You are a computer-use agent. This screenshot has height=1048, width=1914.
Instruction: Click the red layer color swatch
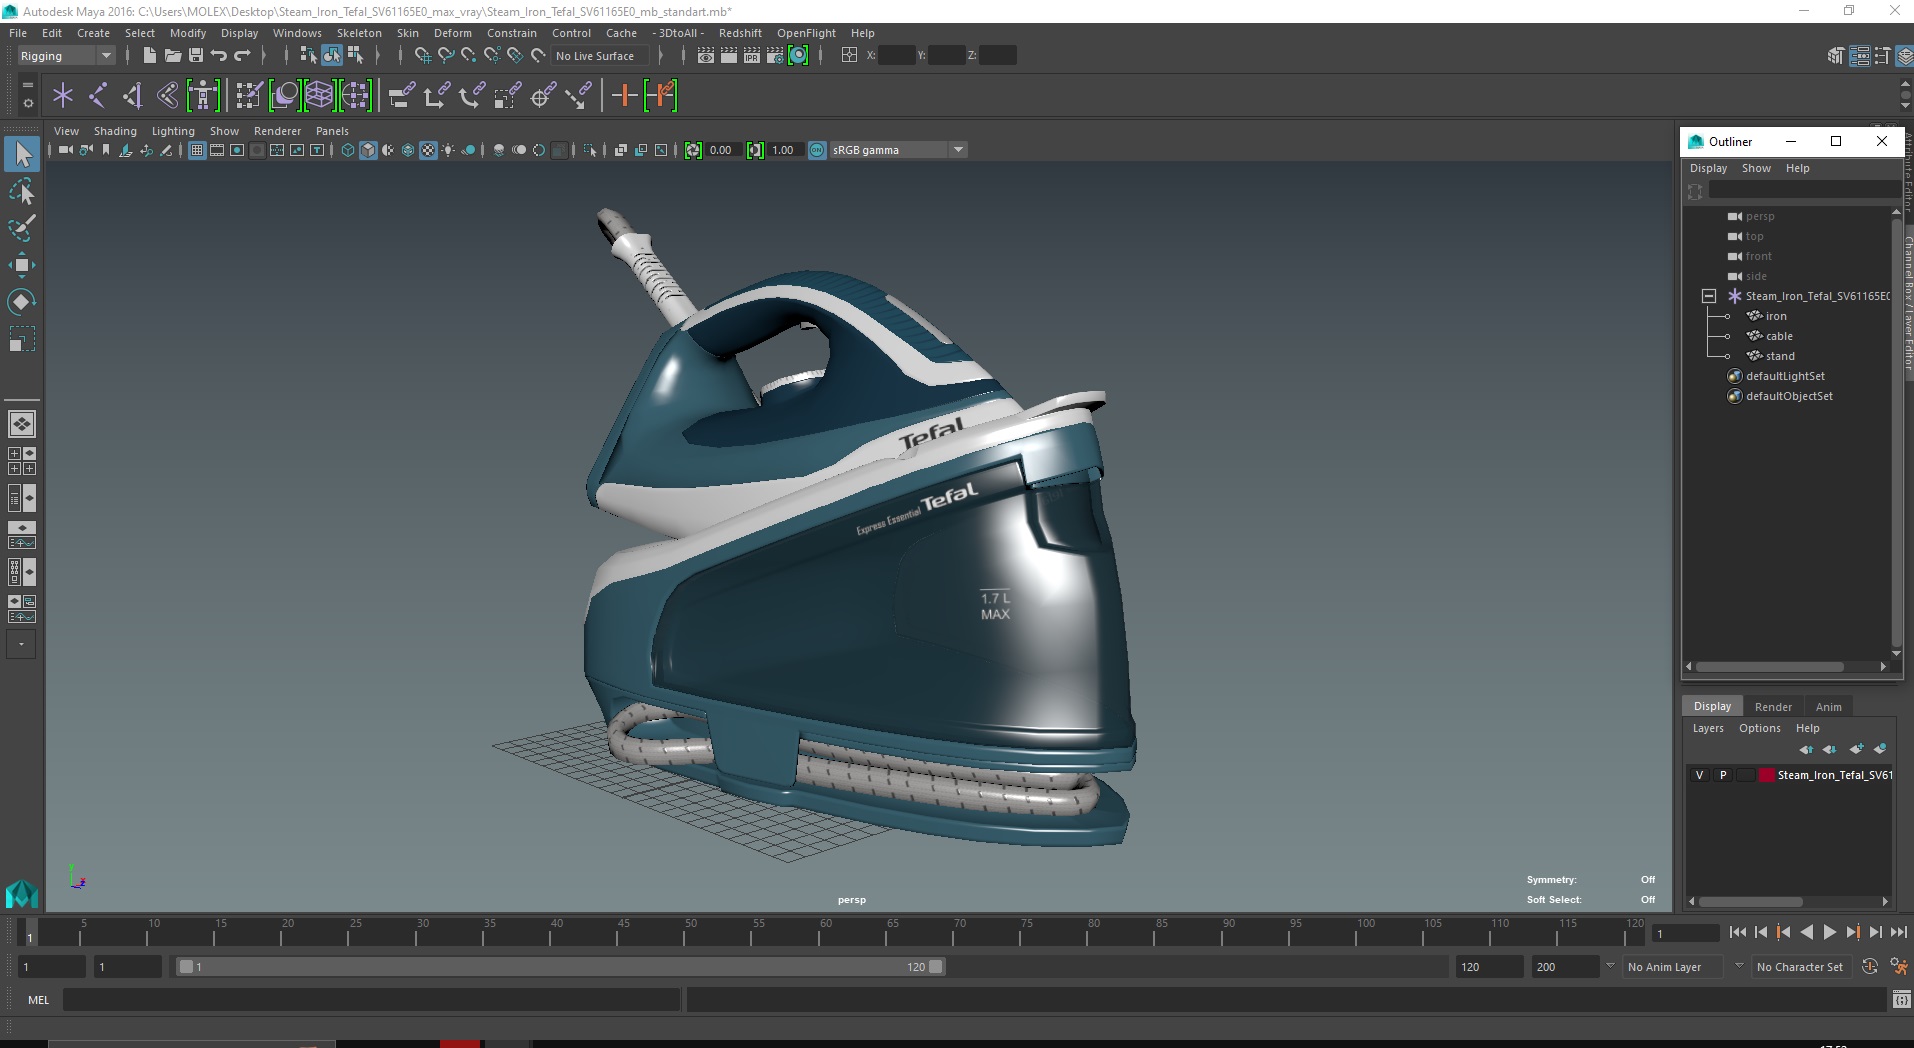[x=1767, y=775]
